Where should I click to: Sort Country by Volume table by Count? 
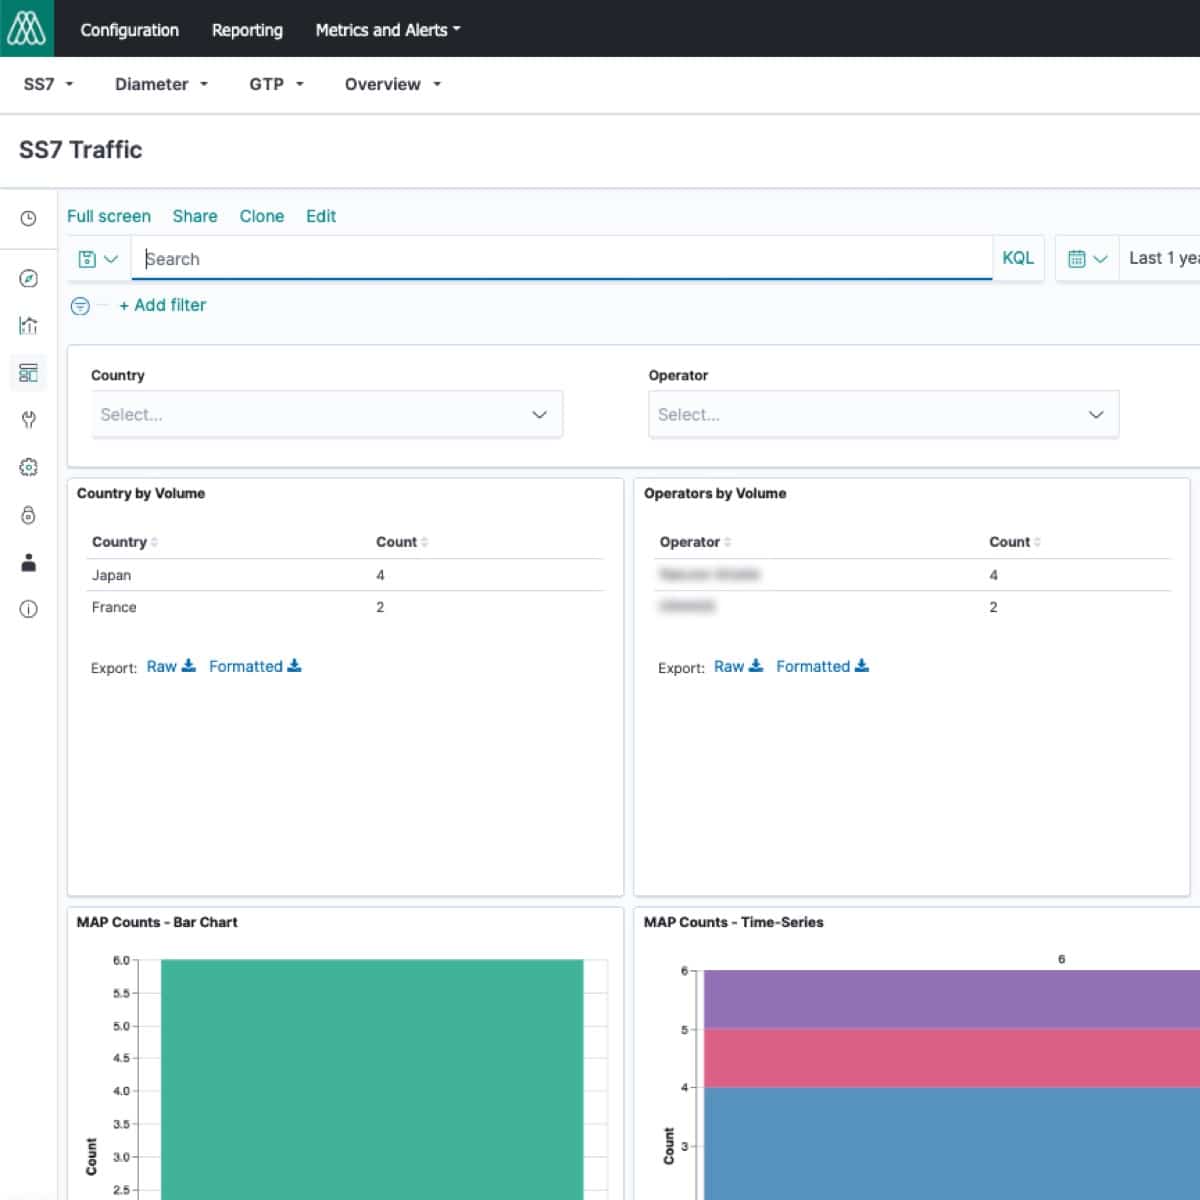(x=402, y=542)
